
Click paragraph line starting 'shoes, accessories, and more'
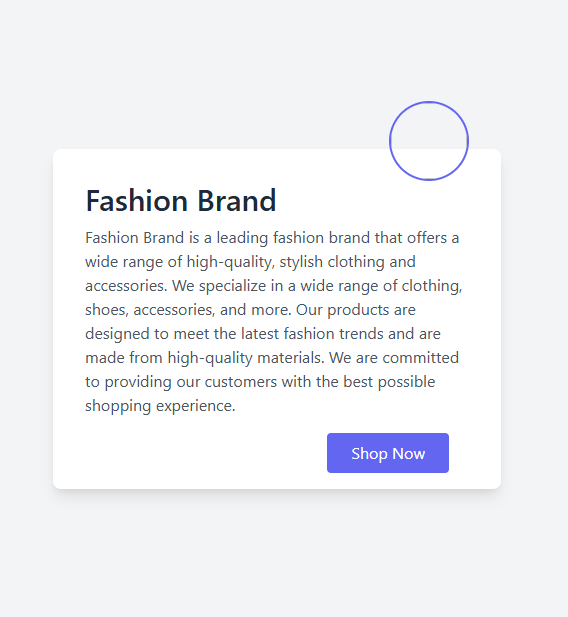click(x=250, y=310)
